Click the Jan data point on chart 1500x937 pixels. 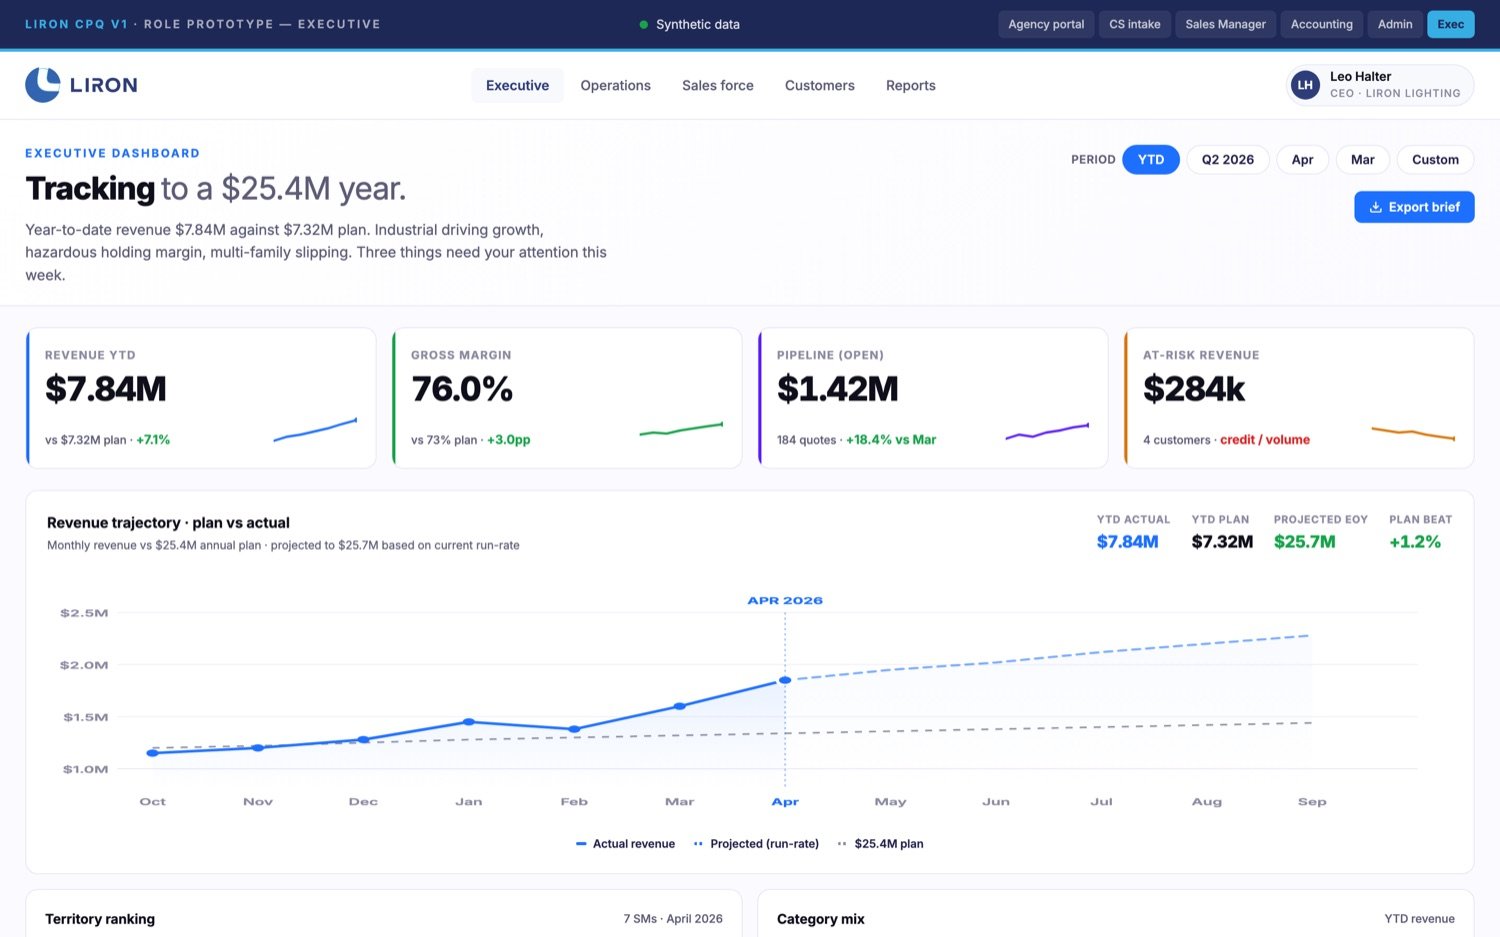(469, 722)
